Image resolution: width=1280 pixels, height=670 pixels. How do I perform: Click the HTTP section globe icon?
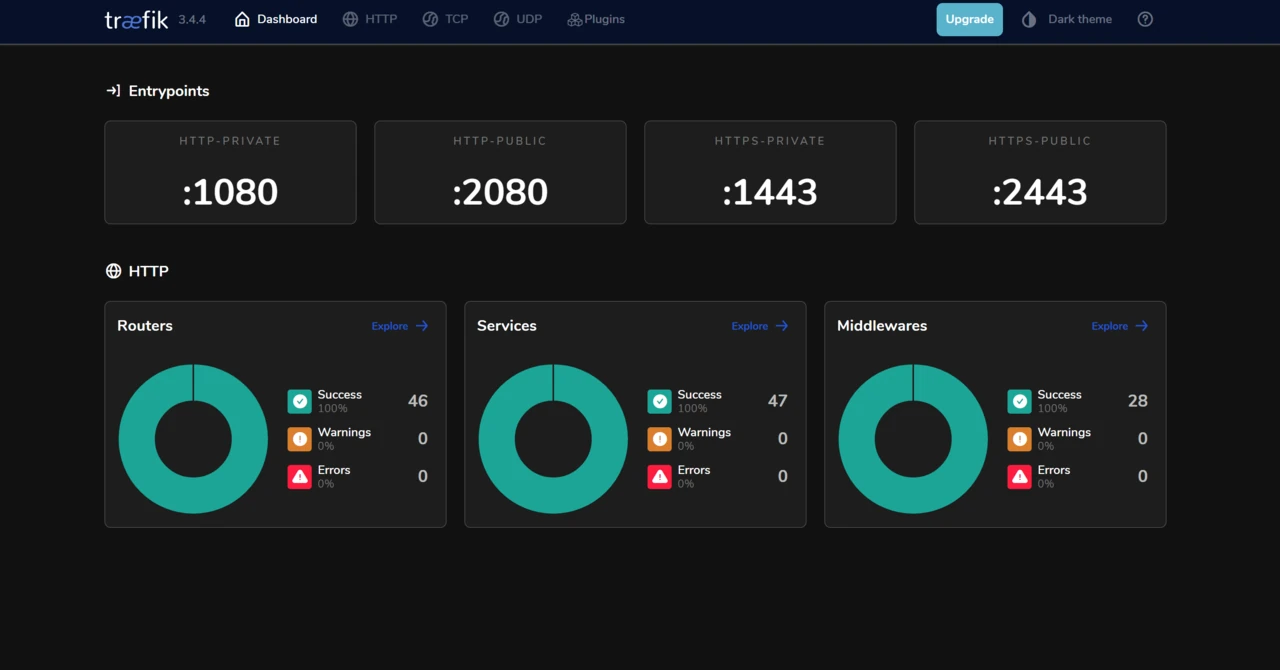112,270
